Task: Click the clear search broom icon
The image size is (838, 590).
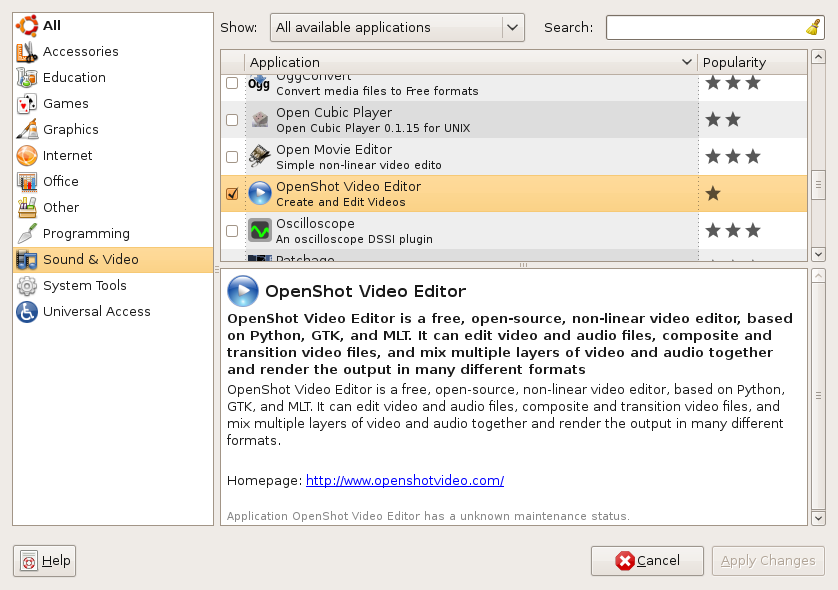Action: [x=812, y=28]
